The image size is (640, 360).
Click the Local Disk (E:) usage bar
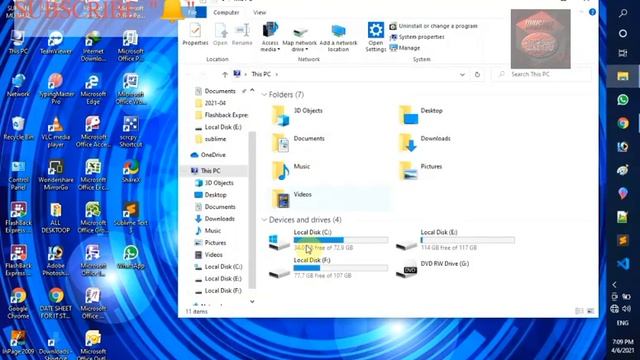click(467, 240)
